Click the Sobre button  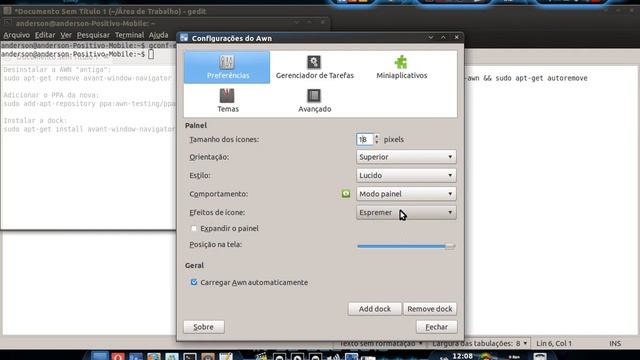click(x=204, y=327)
